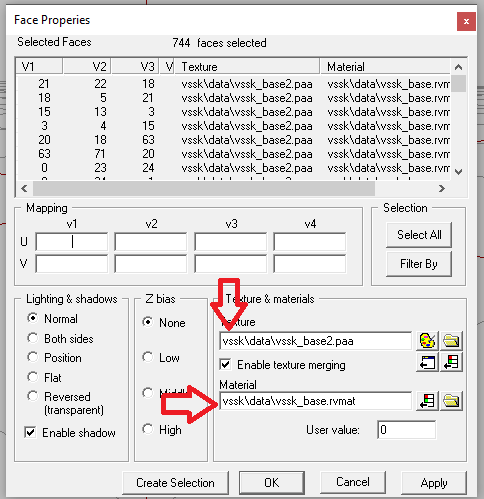
Task: Click the Cancel button
Action: click(x=353, y=482)
